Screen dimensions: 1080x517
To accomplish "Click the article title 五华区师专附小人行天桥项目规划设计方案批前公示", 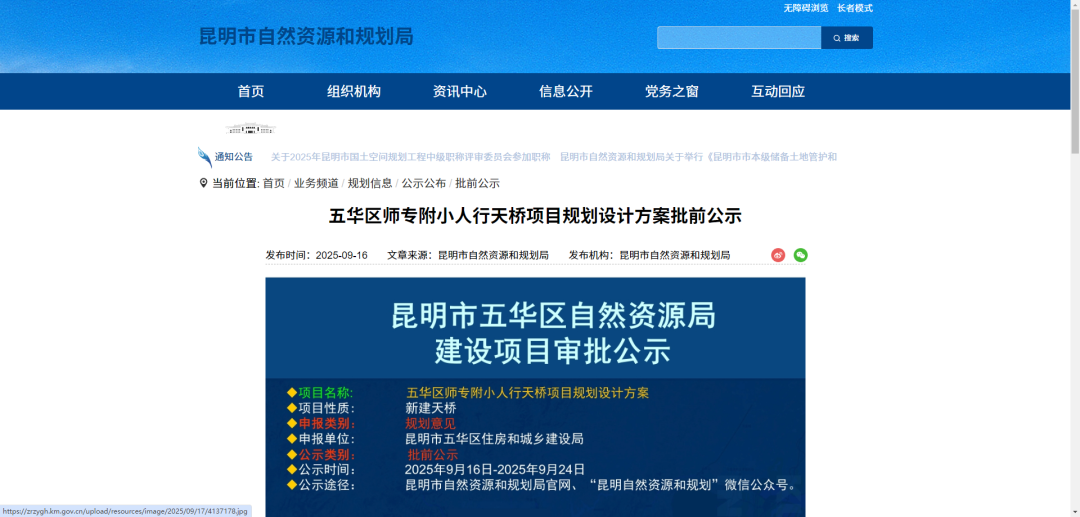I will (535, 216).
